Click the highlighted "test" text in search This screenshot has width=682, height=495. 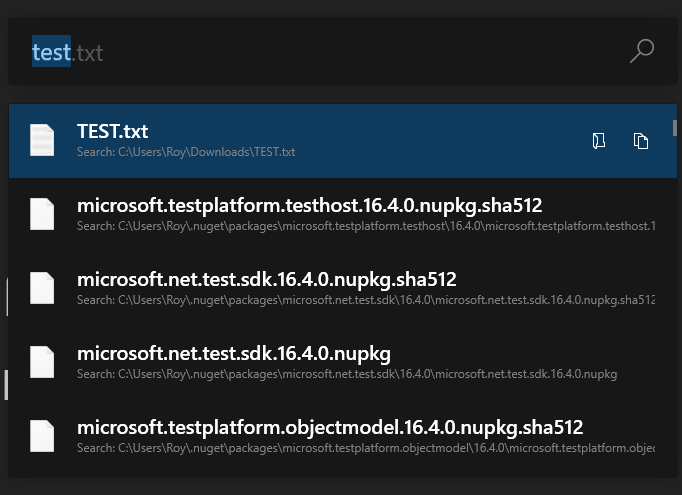point(51,51)
